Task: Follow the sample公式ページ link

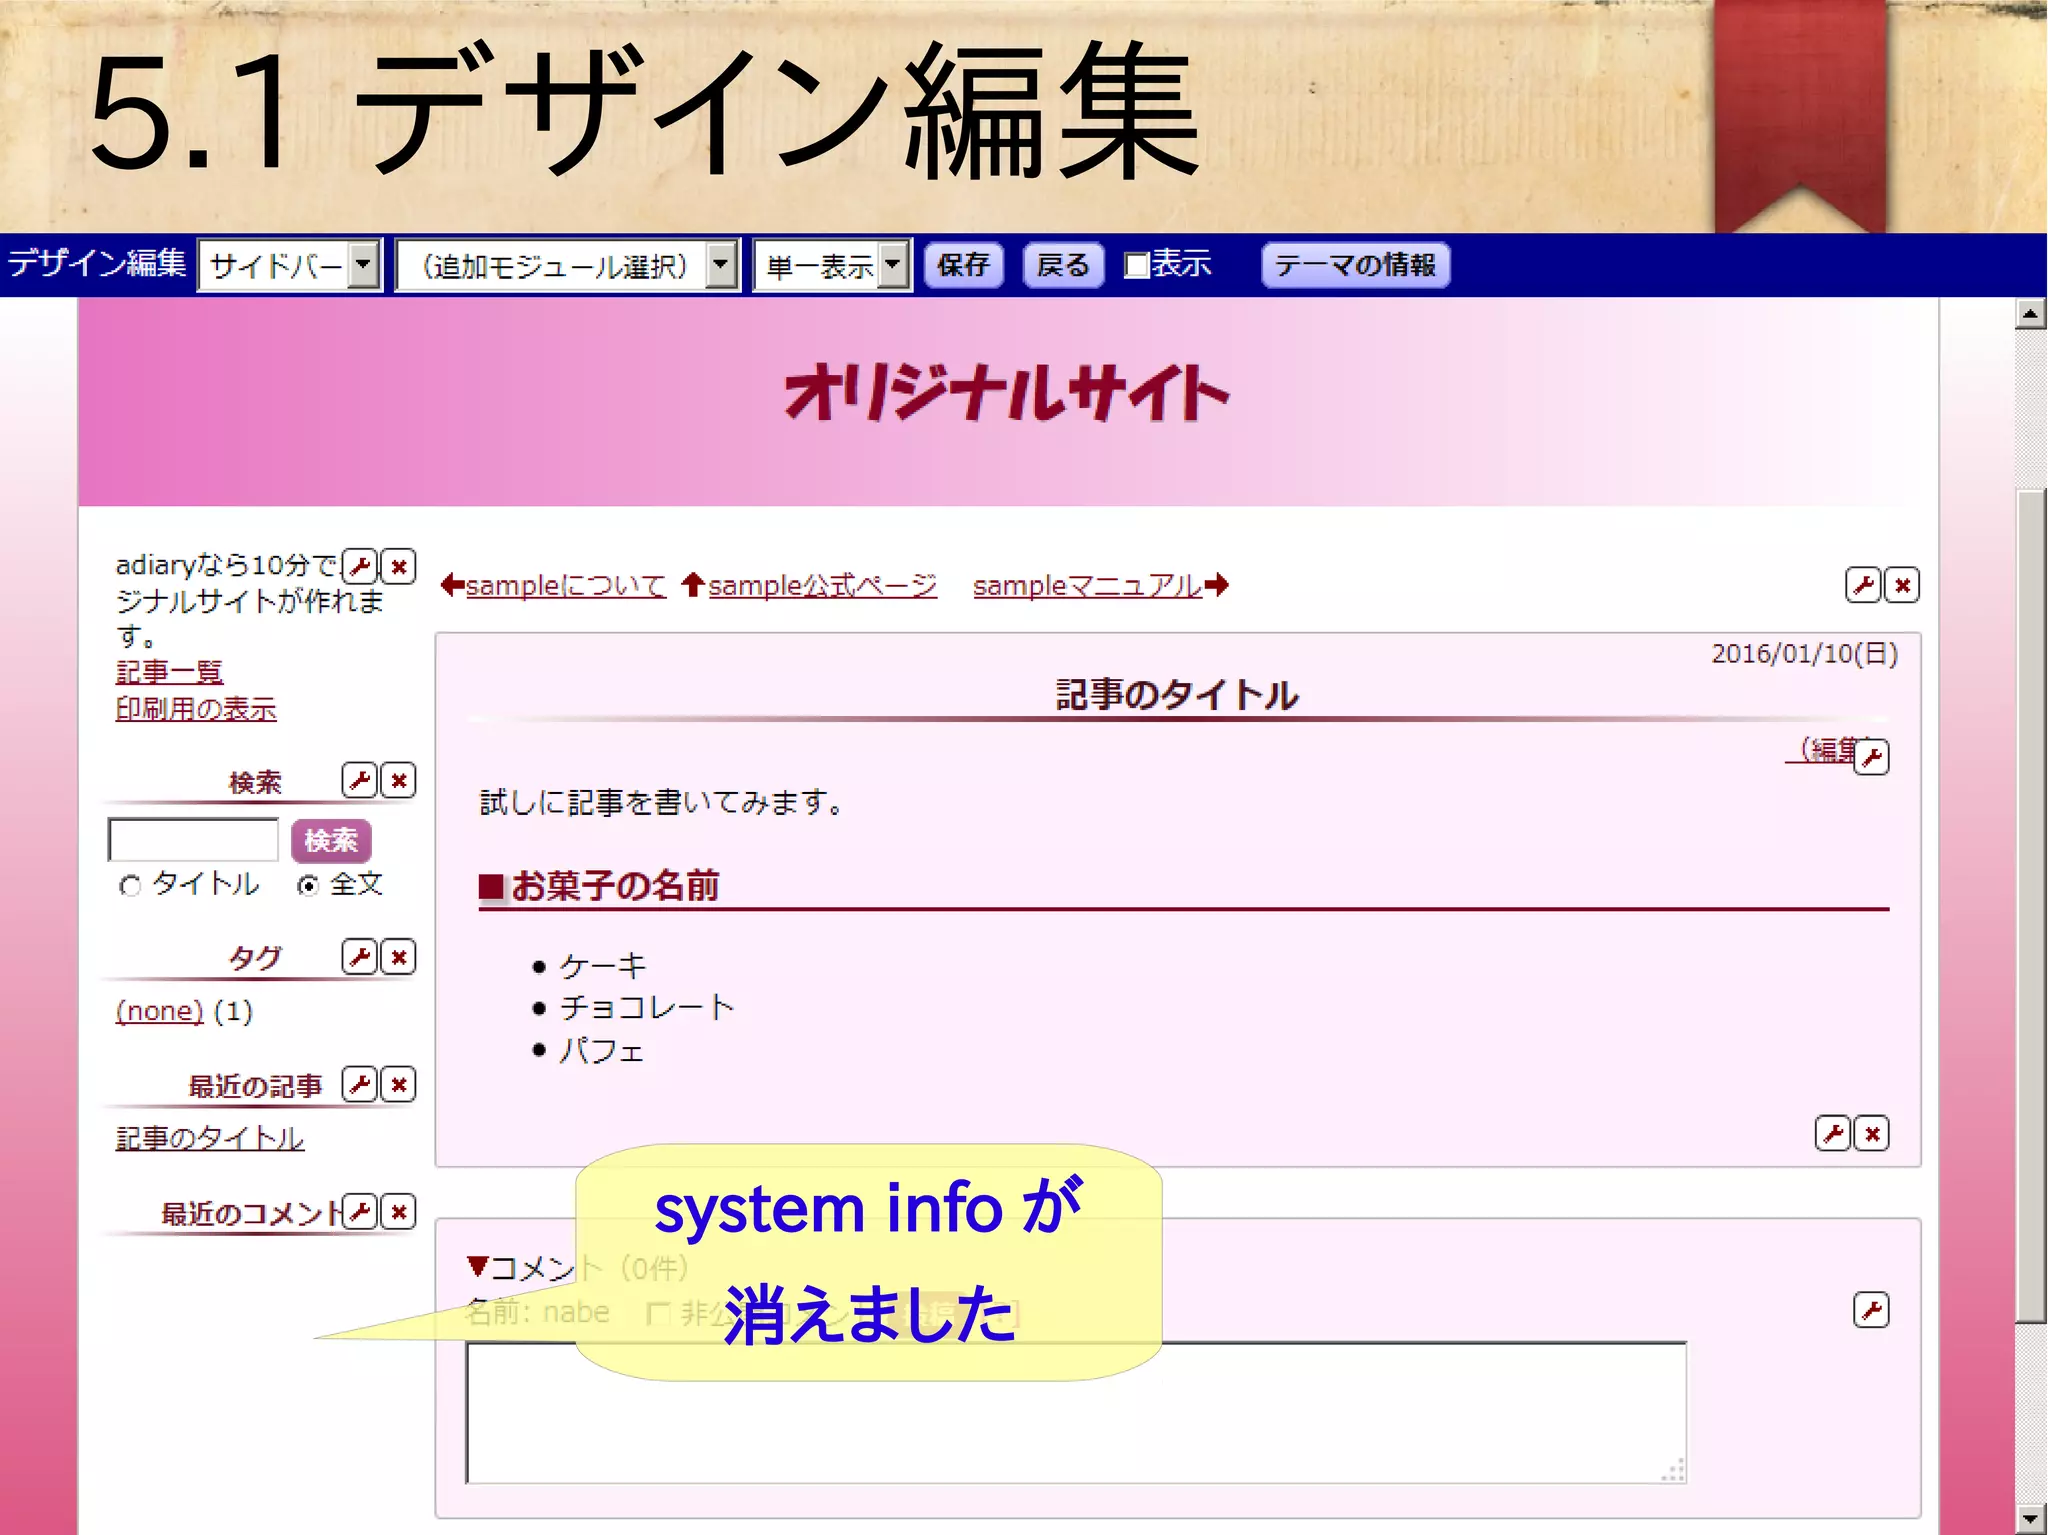Action: [822, 586]
